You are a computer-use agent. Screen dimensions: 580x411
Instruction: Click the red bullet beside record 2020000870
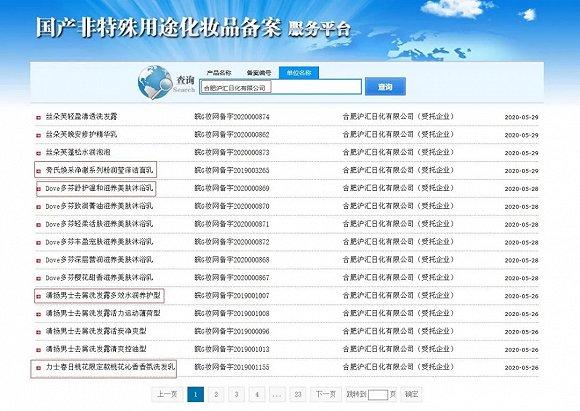tap(38, 206)
